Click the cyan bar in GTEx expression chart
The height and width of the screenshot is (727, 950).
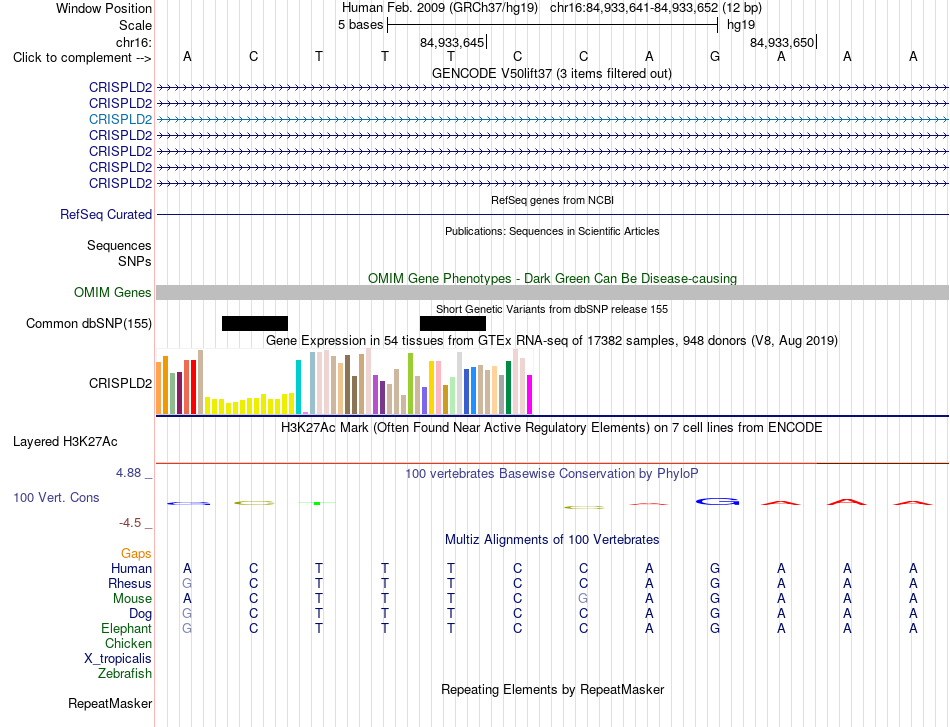point(298,387)
